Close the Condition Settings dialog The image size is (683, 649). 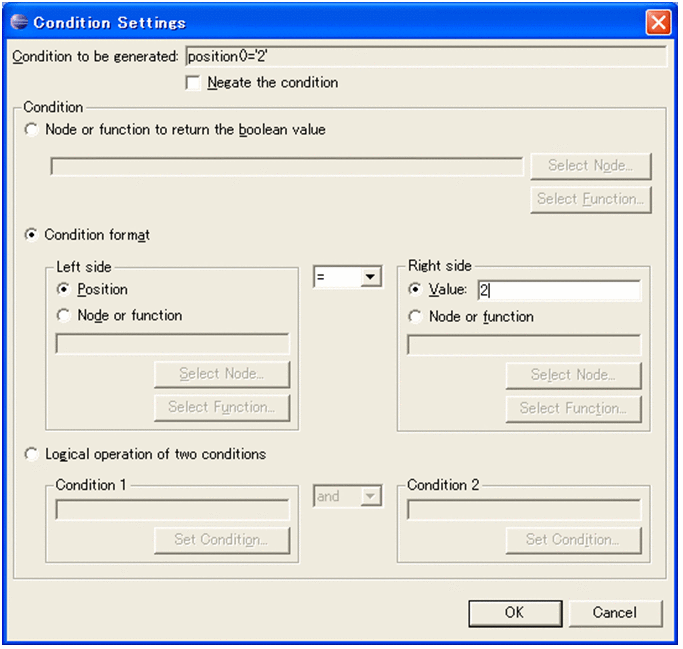coord(657,22)
